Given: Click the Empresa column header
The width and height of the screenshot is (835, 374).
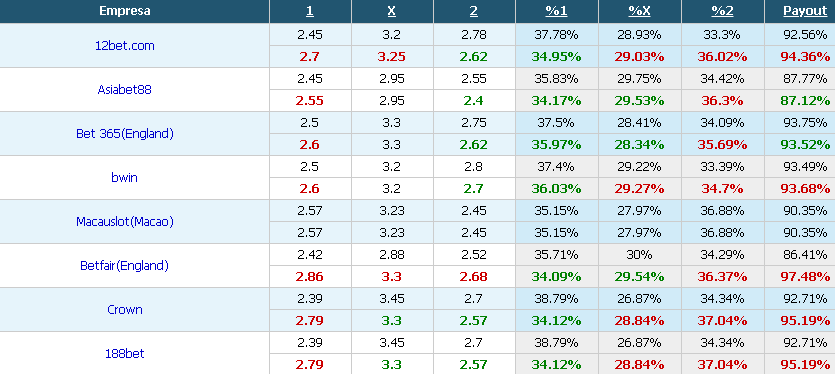Looking at the screenshot, I should 125,11.
